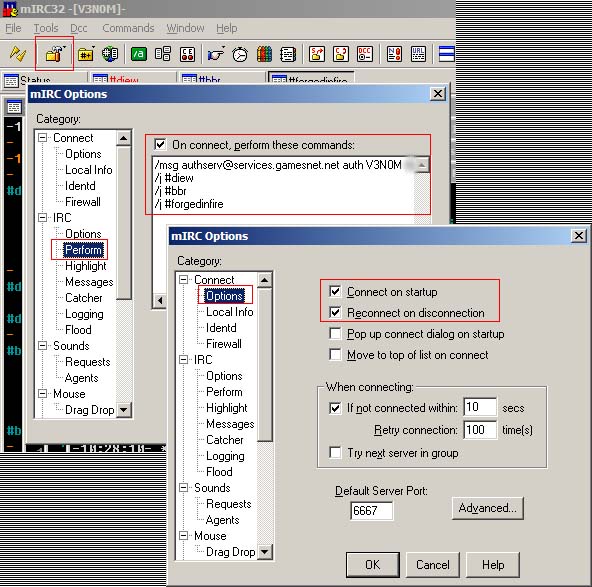Collapse Connect node in front Options dialog
The height and width of the screenshot is (587, 592).
183,279
